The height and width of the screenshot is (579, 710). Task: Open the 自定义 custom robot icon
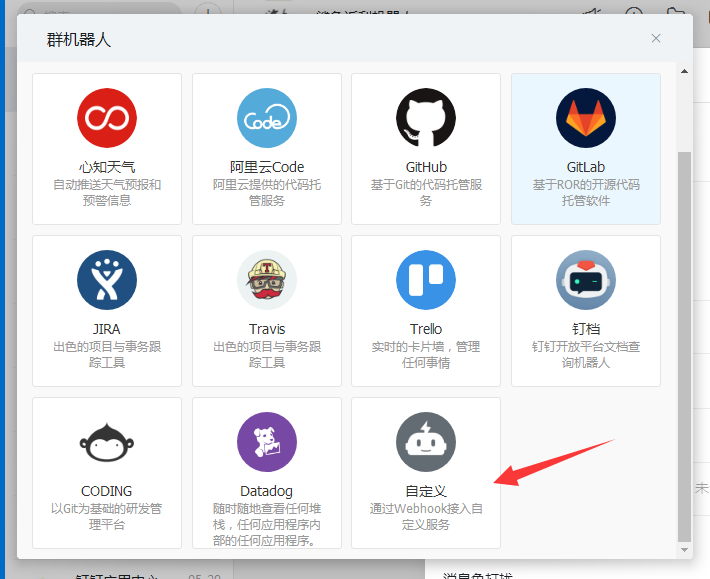[x=426, y=442]
